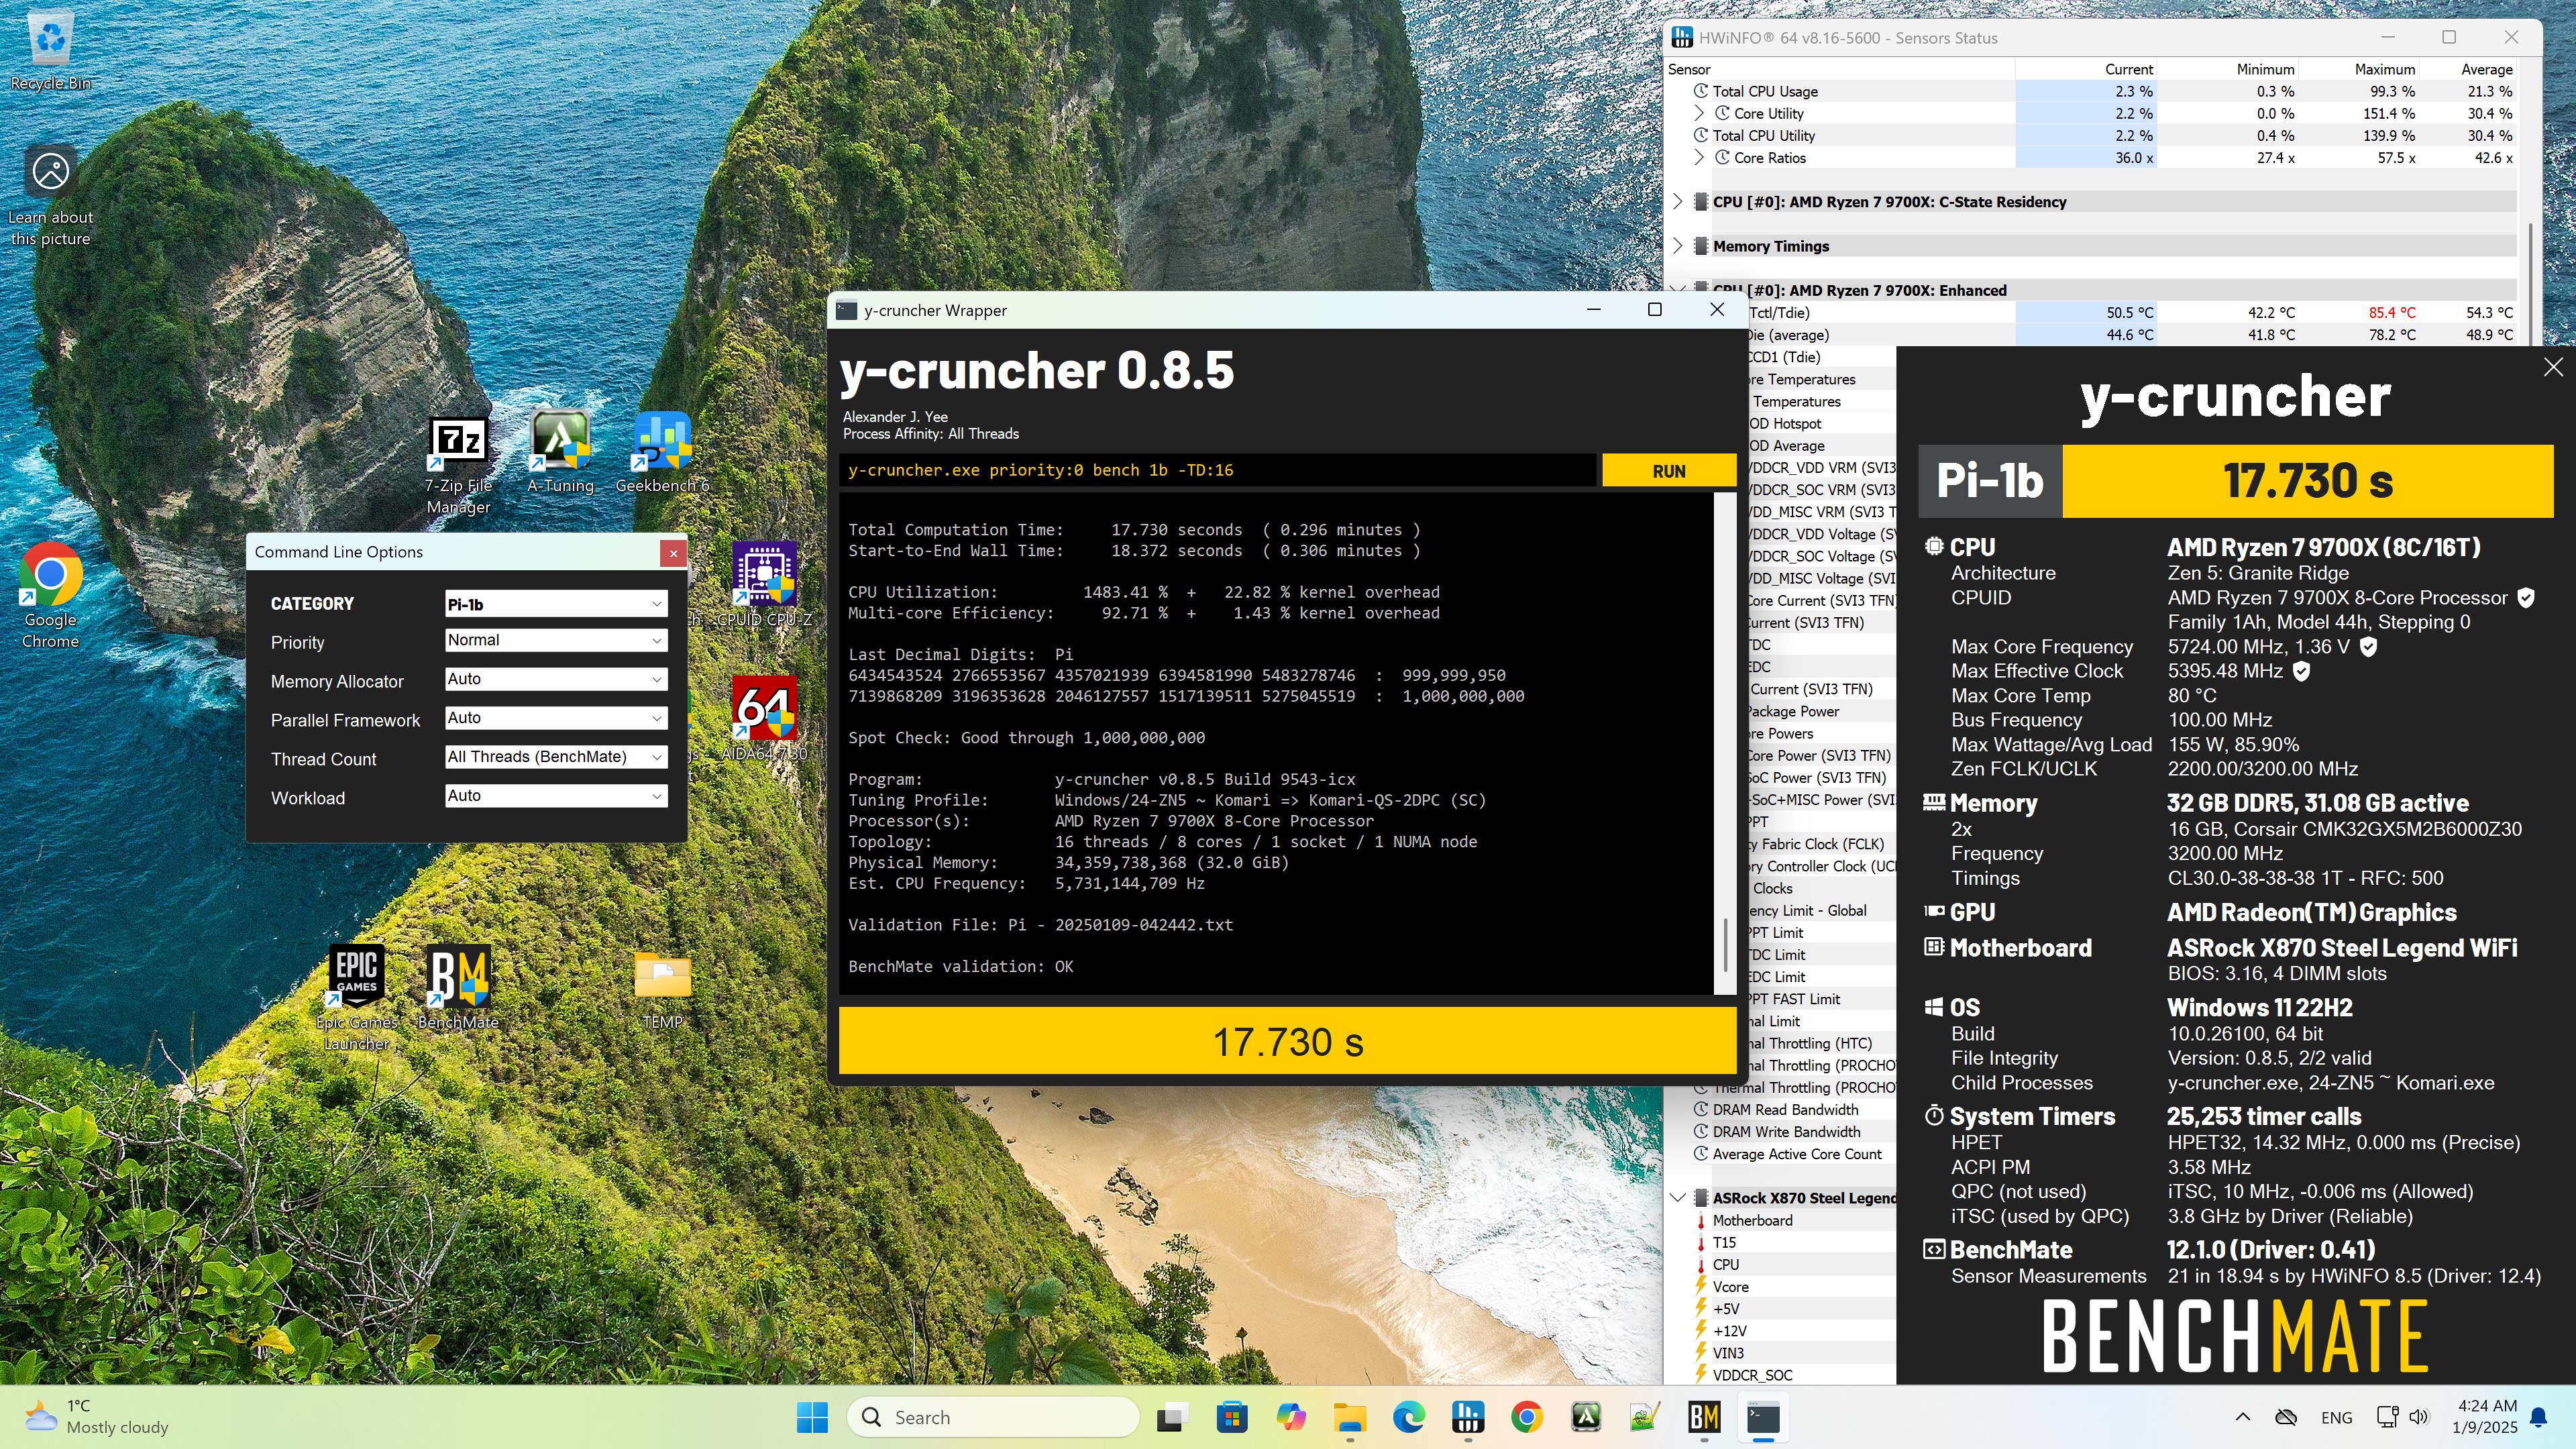The width and height of the screenshot is (2576, 1449).
Task: Open Microsoft Store from taskbar
Action: coord(1232,1417)
